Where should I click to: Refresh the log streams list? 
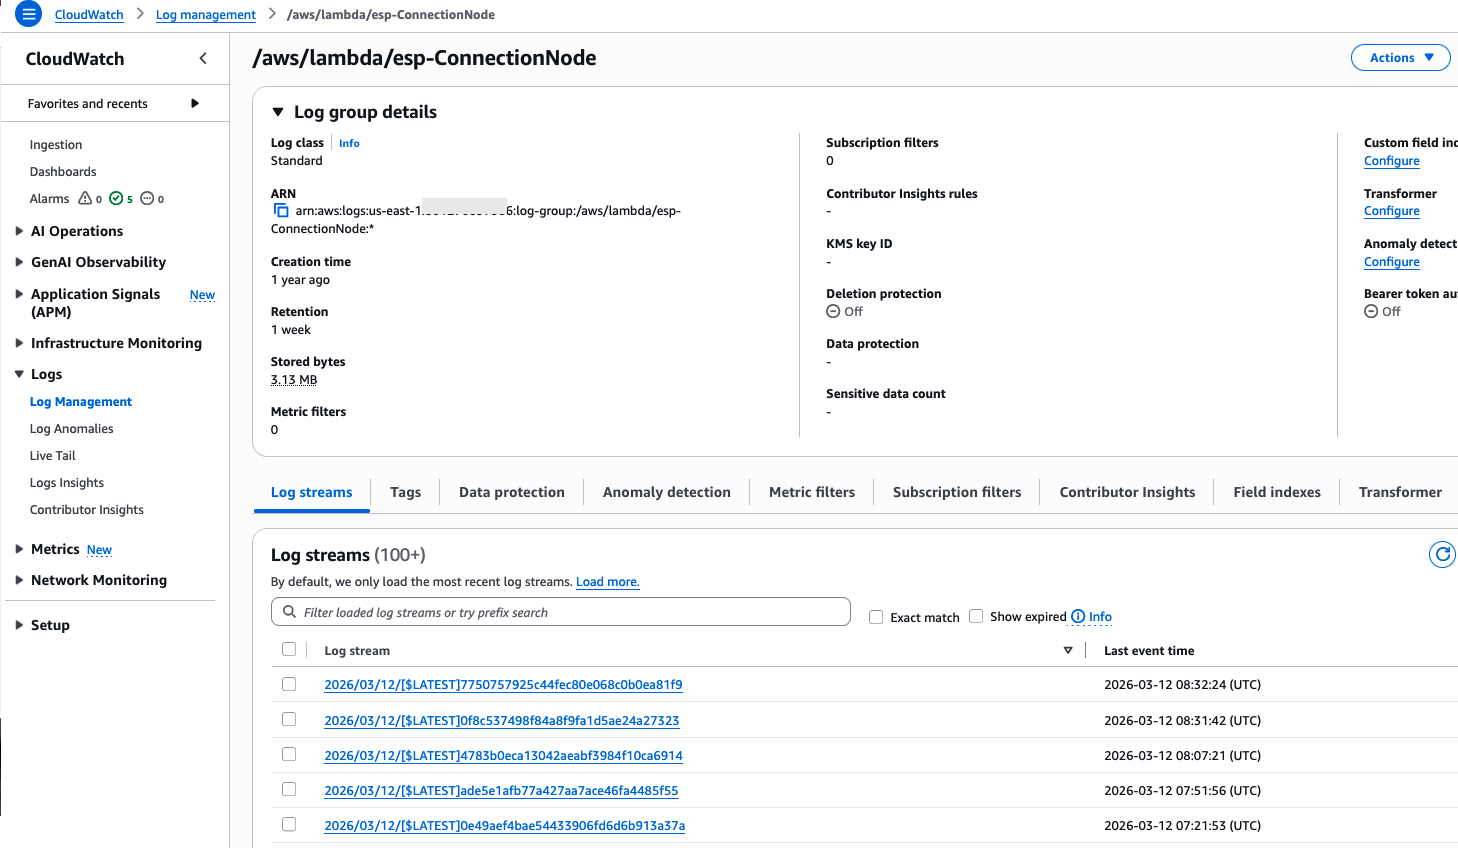[x=1442, y=554]
